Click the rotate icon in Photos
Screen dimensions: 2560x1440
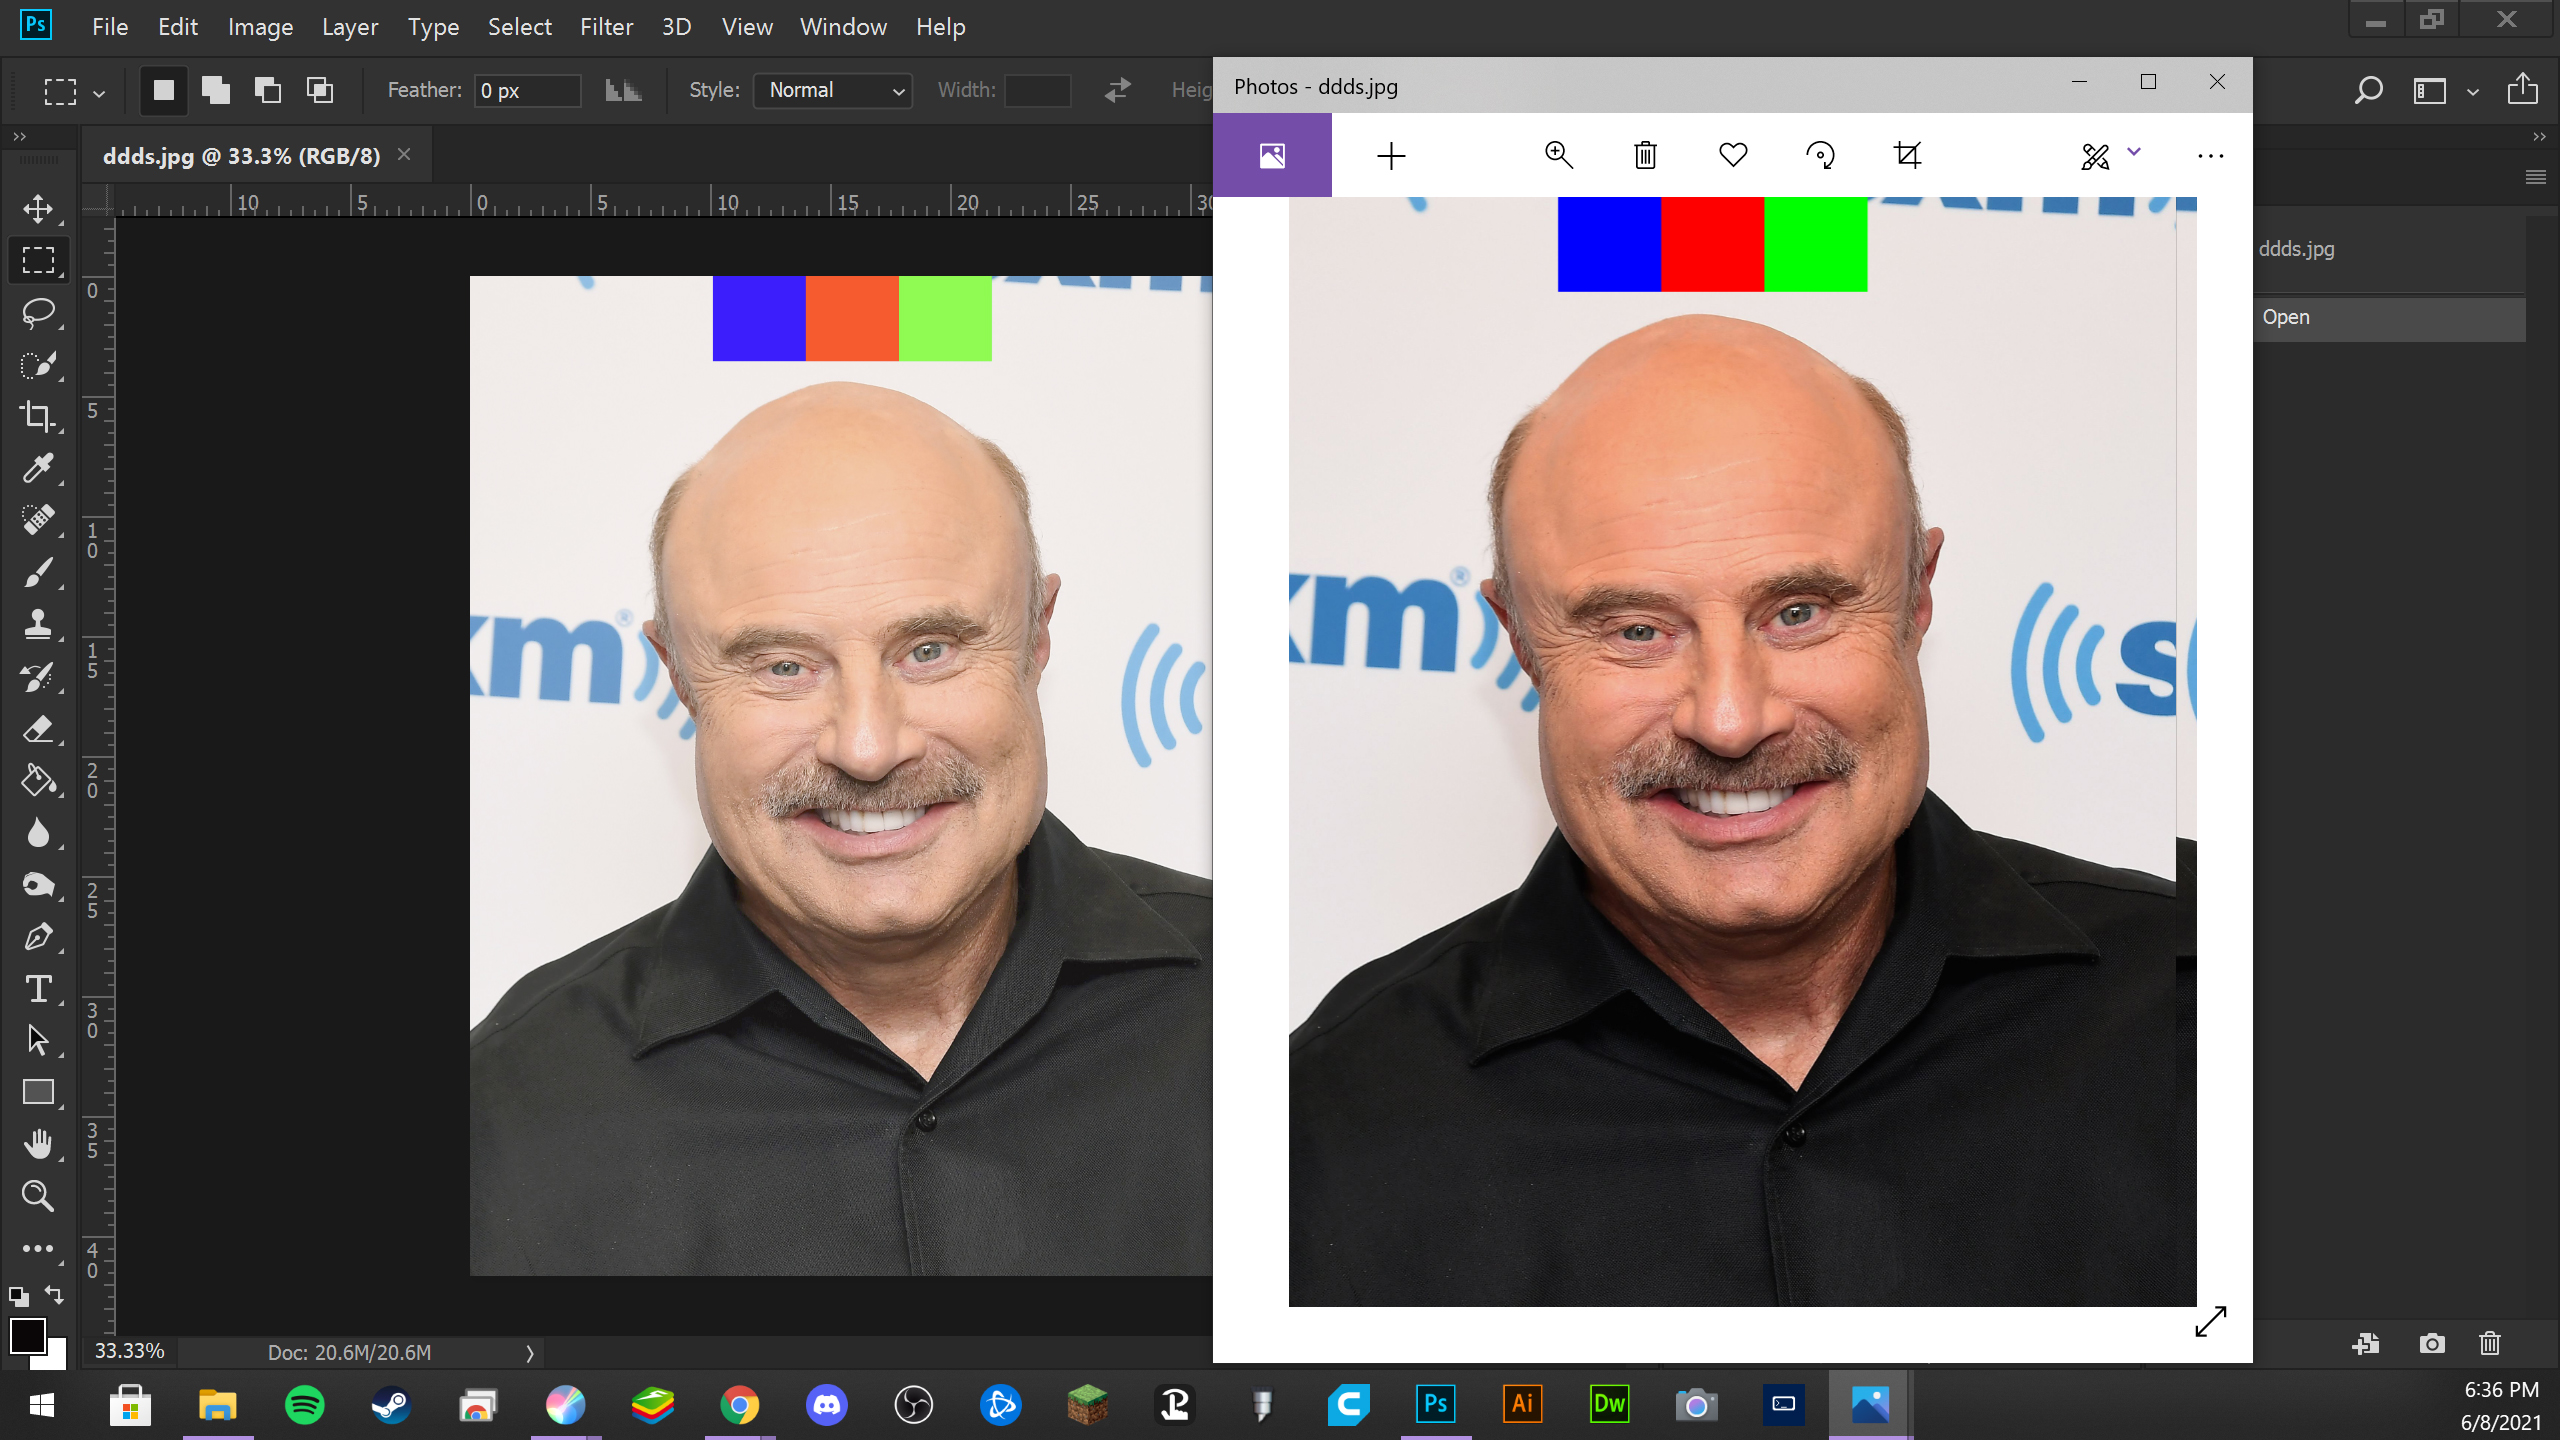tap(1820, 156)
